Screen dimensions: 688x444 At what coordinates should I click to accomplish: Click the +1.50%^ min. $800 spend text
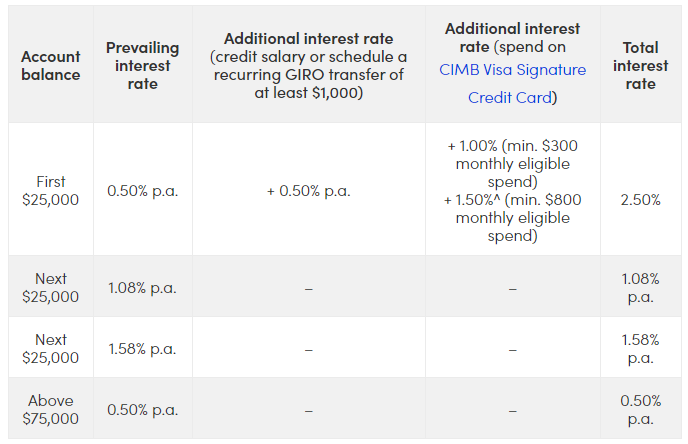pos(512,218)
